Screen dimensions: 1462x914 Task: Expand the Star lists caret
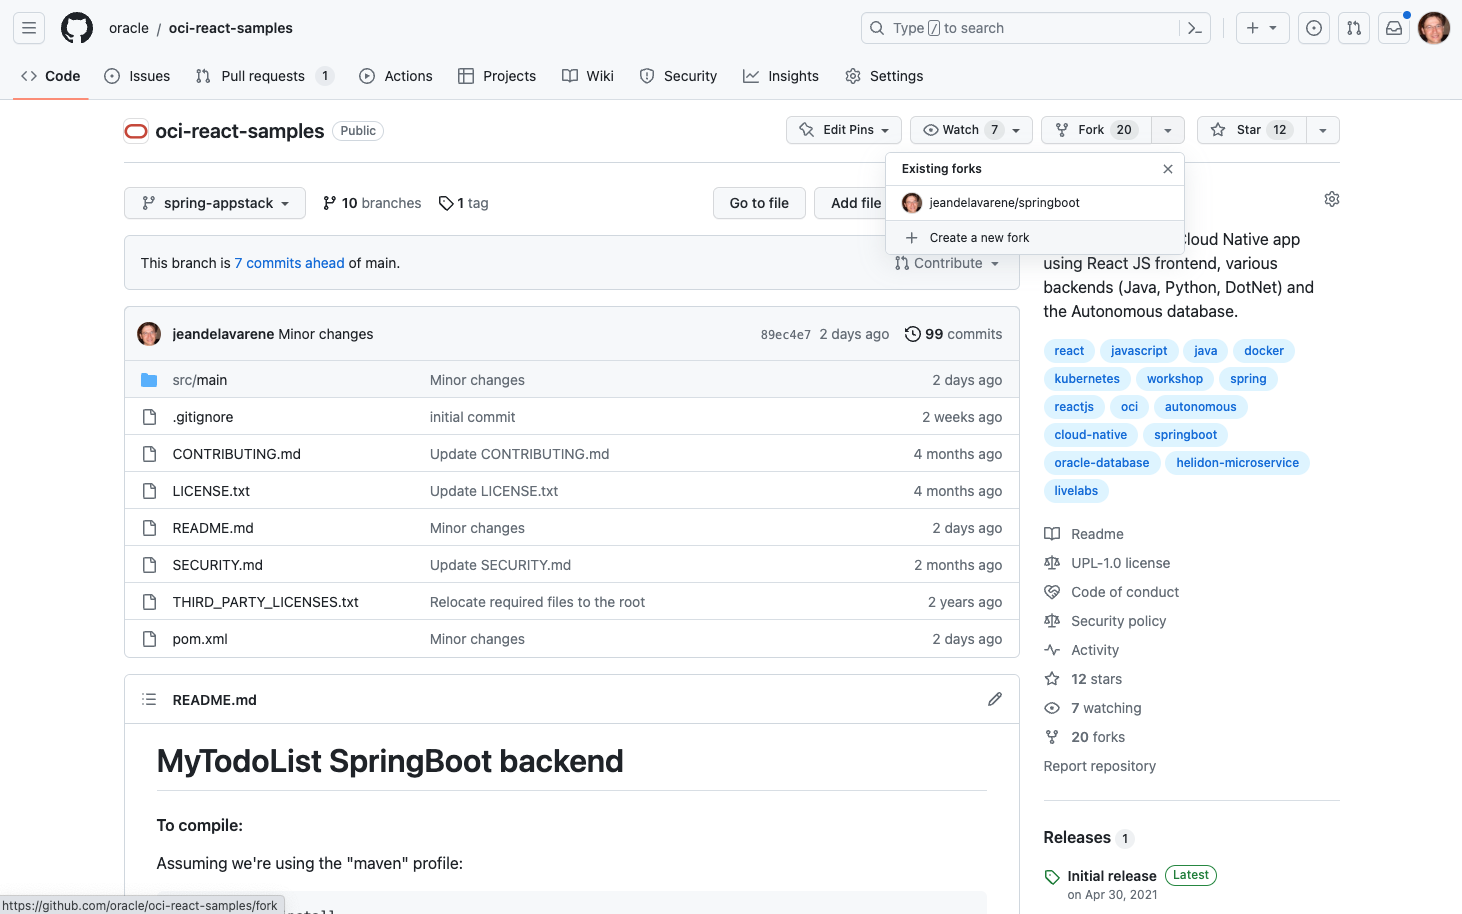[x=1323, y=130]
